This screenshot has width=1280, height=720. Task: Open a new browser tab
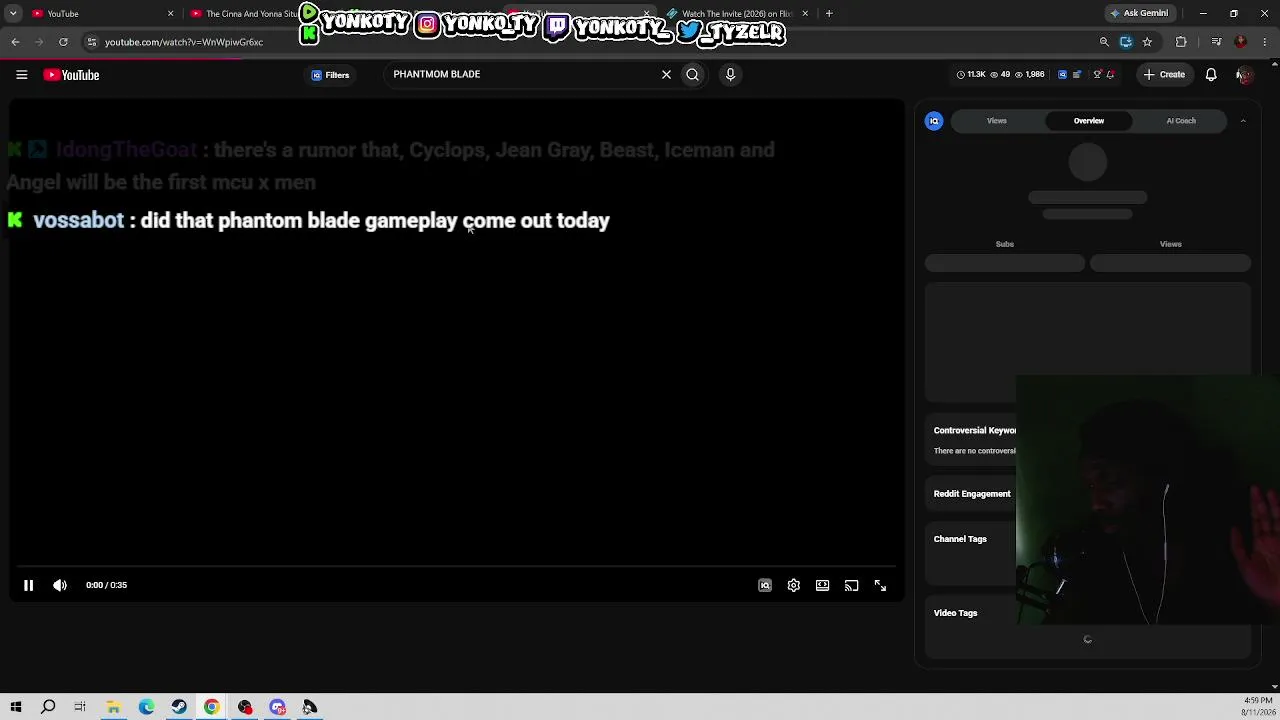[x=829, y=13]
